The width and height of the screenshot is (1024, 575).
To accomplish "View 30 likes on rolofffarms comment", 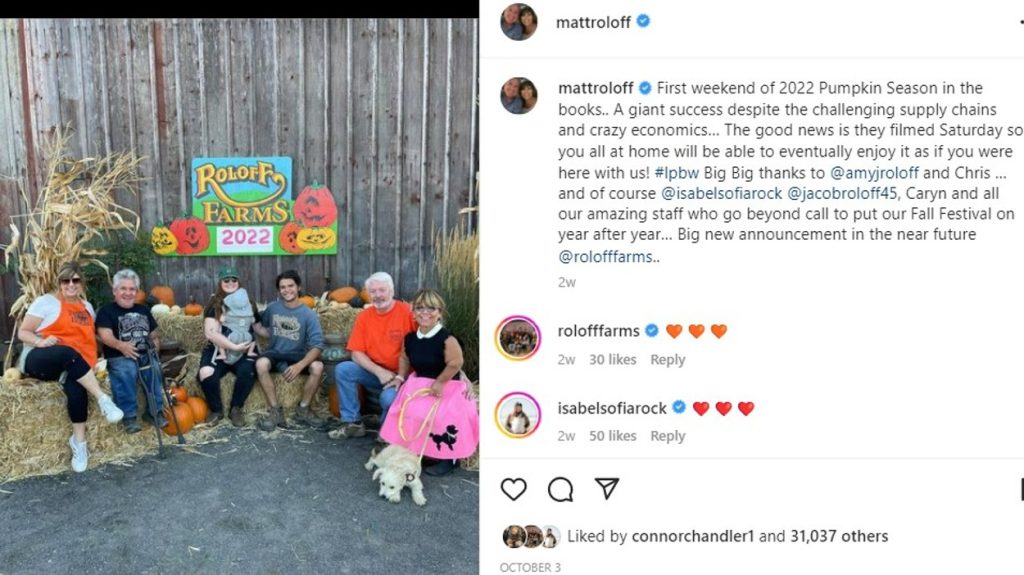I will pyautogui.click(x=613, y=359).
